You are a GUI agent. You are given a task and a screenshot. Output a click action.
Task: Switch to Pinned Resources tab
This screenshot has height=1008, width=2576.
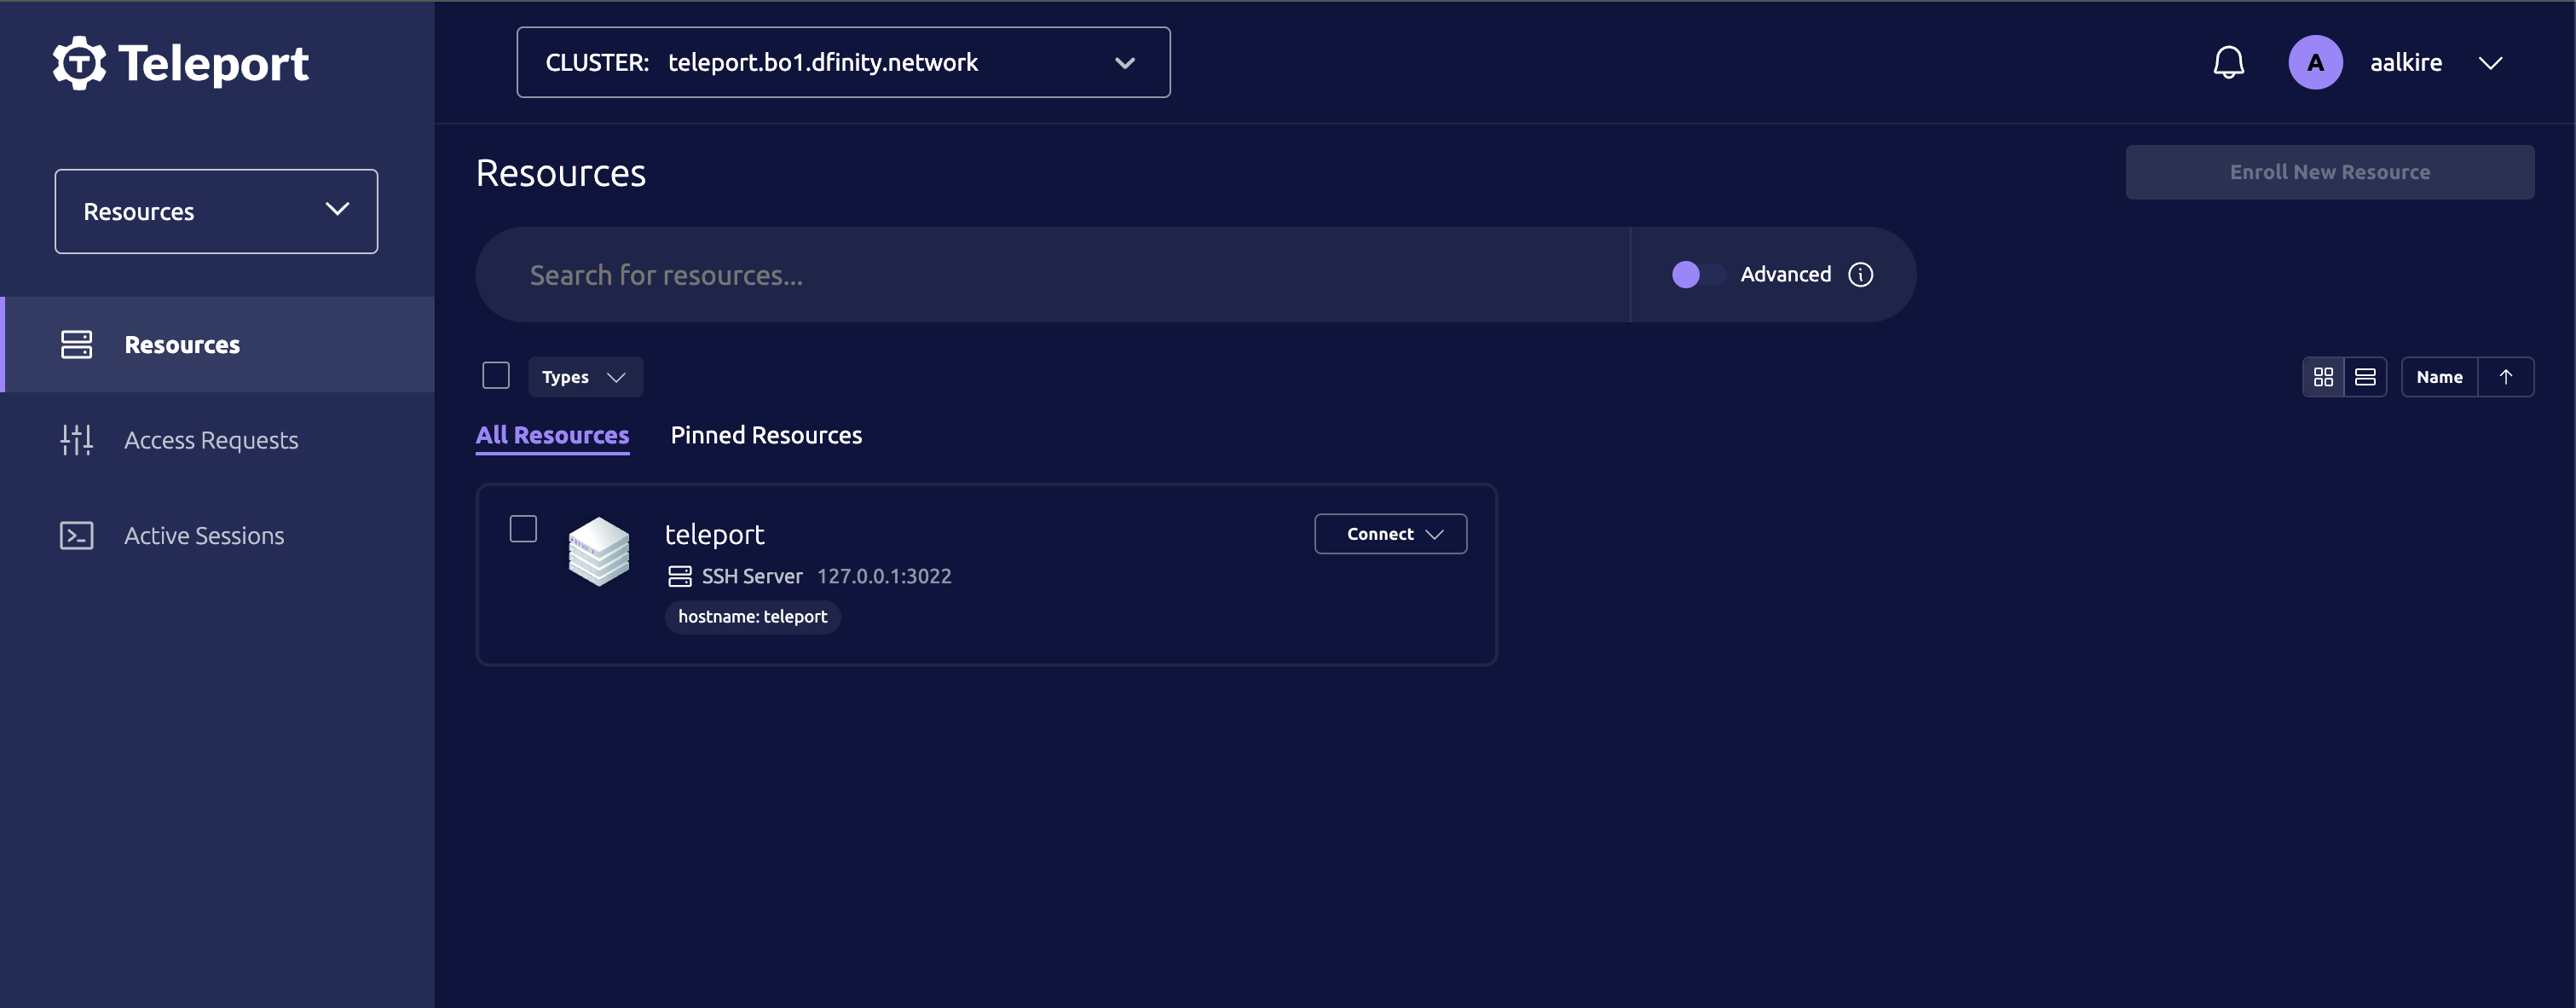tap(766, 436)
